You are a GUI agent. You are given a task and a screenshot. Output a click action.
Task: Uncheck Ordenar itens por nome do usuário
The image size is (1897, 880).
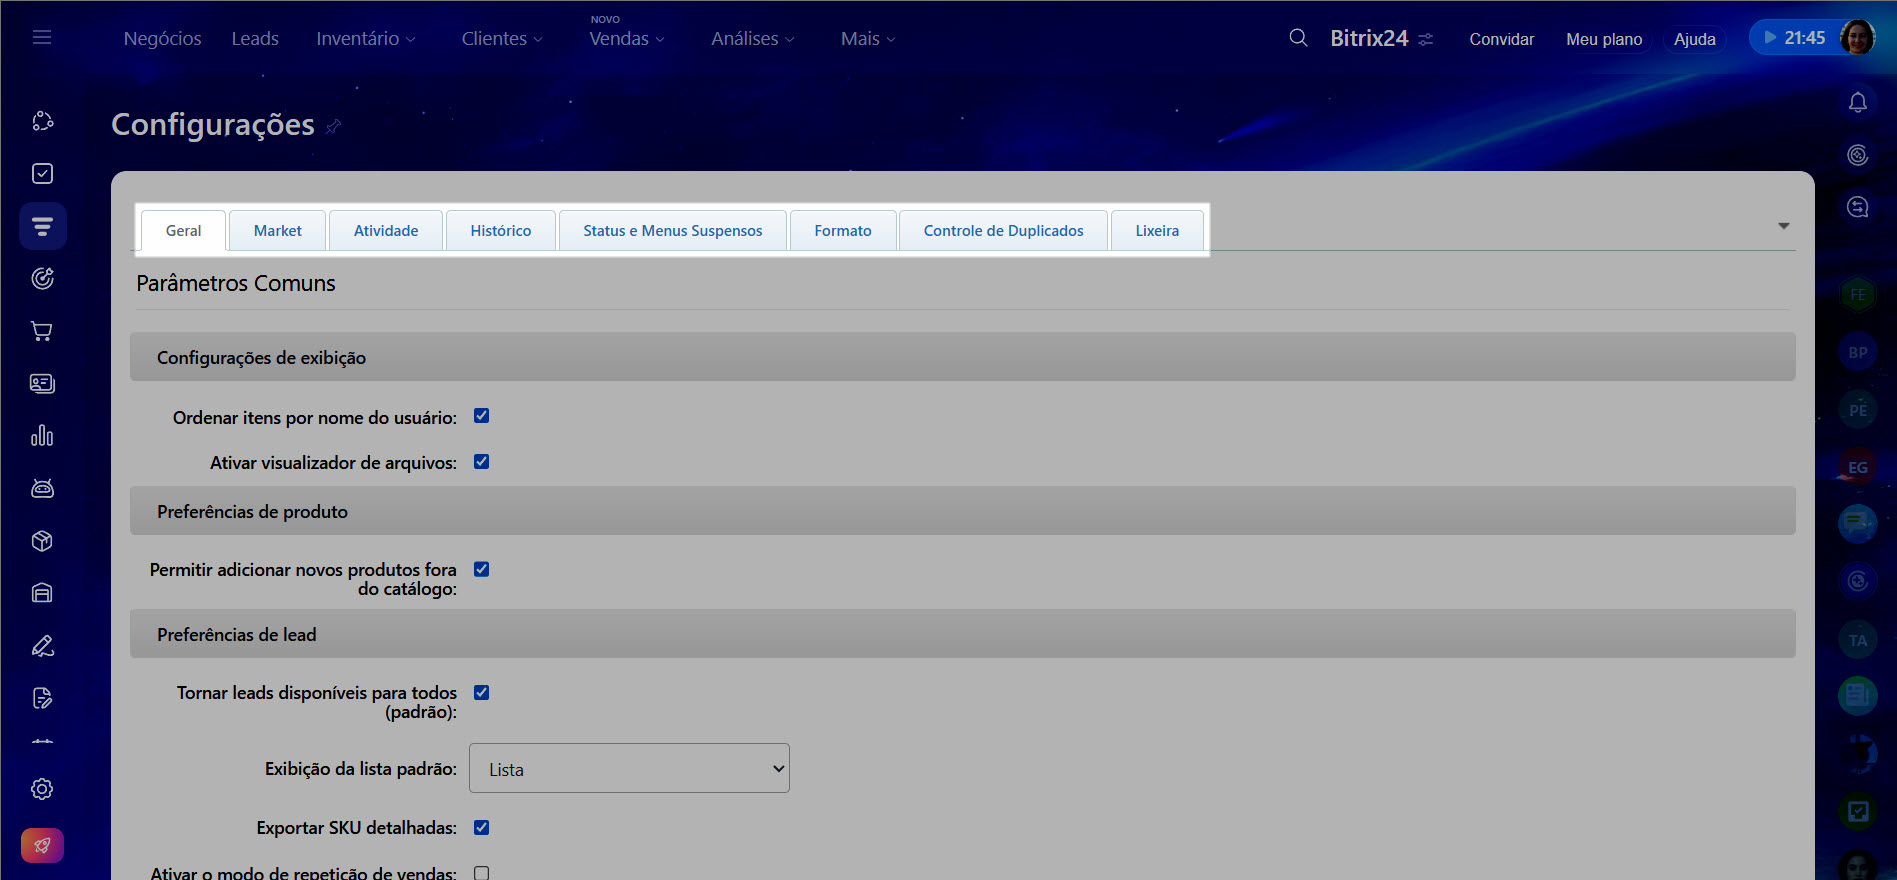pos(481,416)
